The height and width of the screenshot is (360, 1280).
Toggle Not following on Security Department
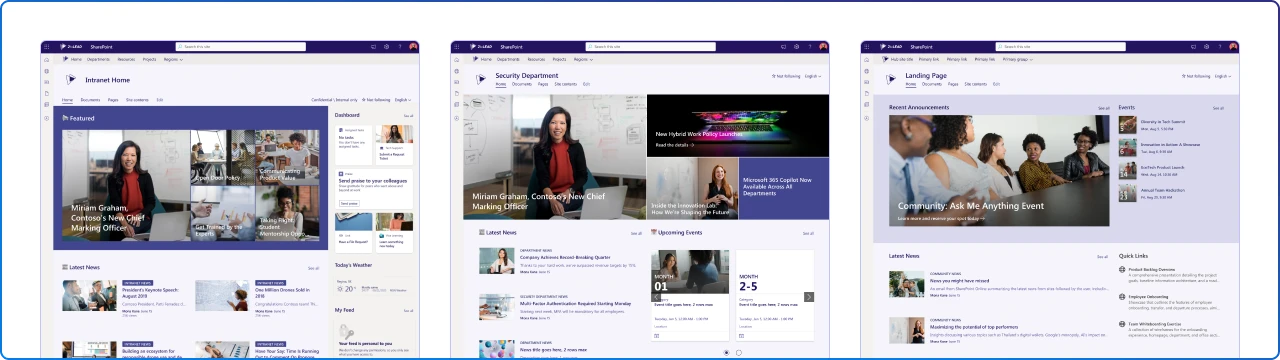(786, 76)
